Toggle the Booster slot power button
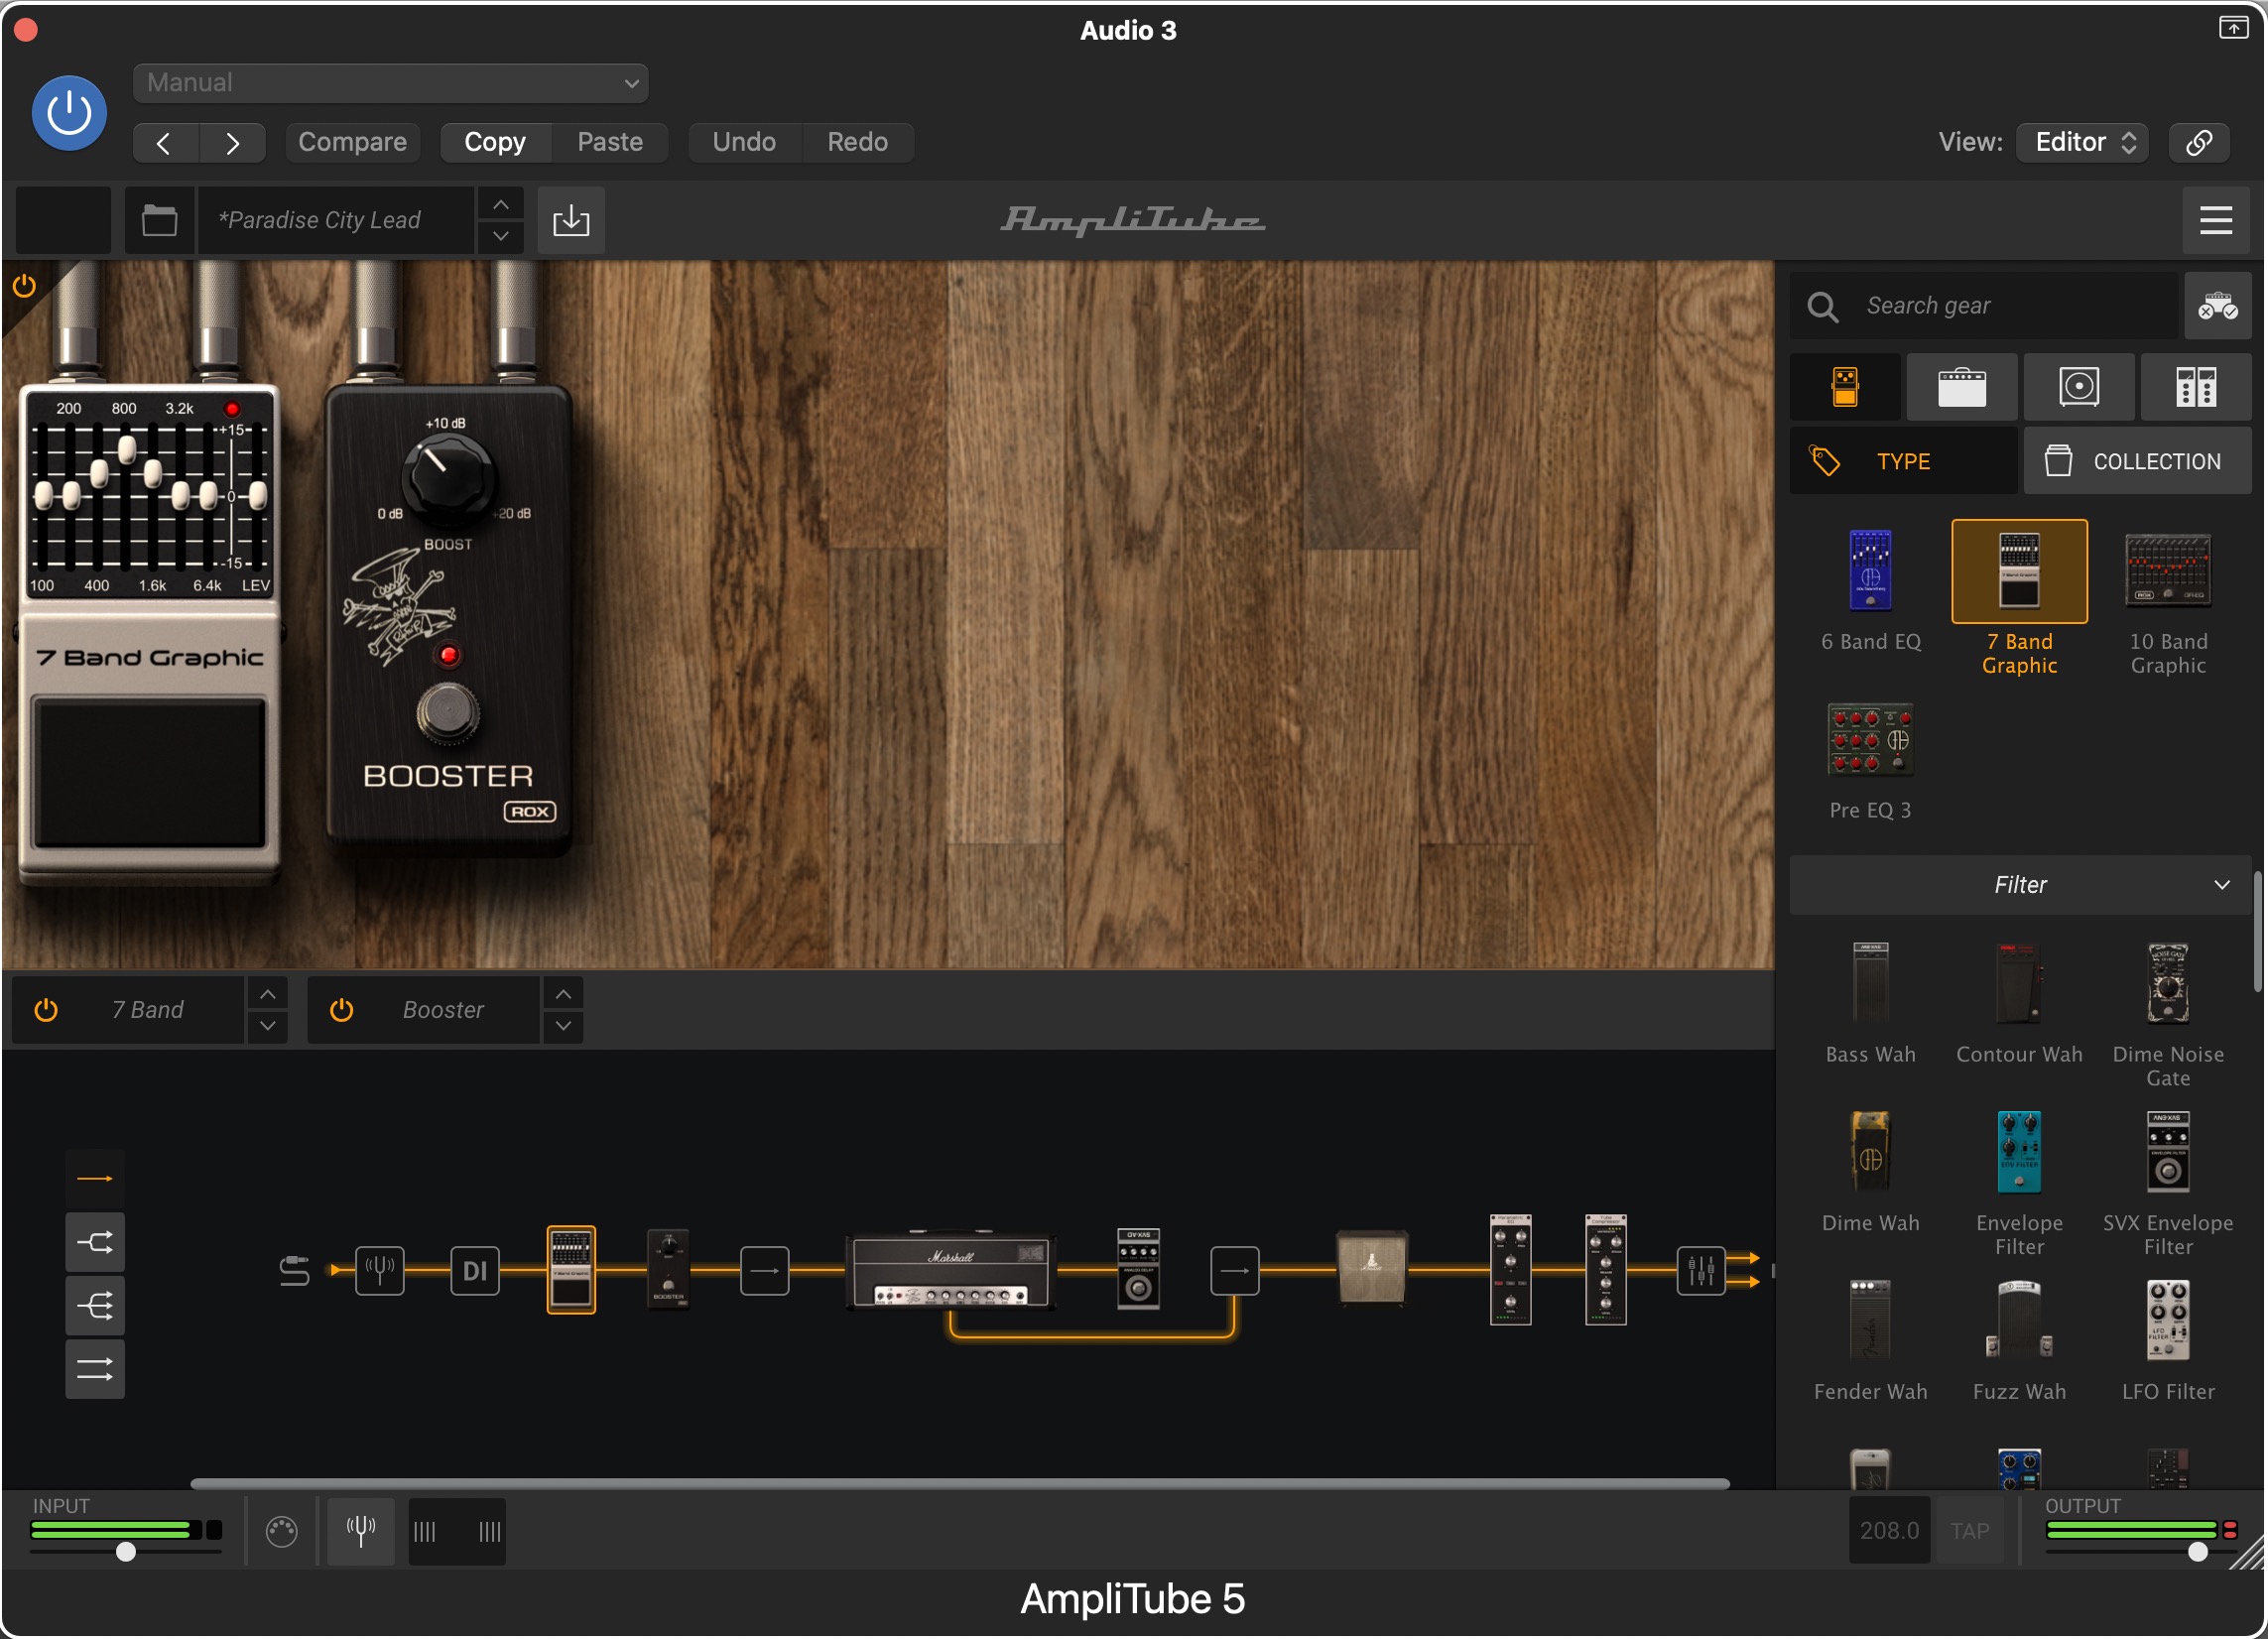2268x1639 pixels. pos(341,1010)
